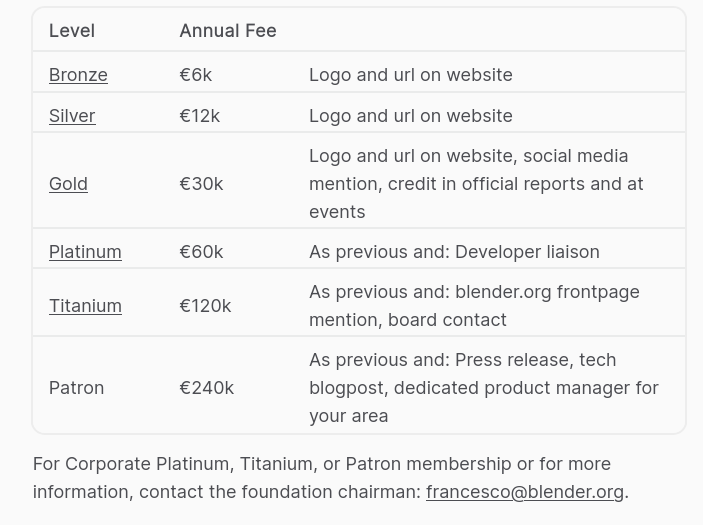Image resolution: width=703 pixels, height=525 pixels.
Task: Open the Bronze membership level link
Action: (x=78, y=75)
